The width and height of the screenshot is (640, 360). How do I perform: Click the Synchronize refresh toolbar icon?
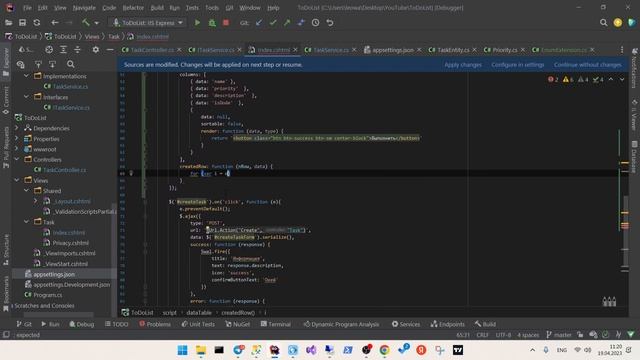pos(37,23)
